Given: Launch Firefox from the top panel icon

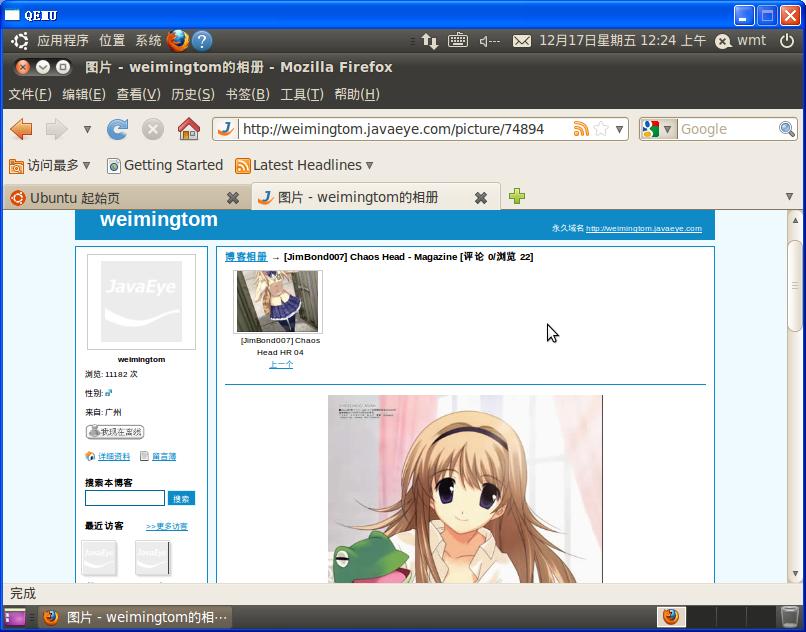Looking at the screenshot, I should [178, 41].
